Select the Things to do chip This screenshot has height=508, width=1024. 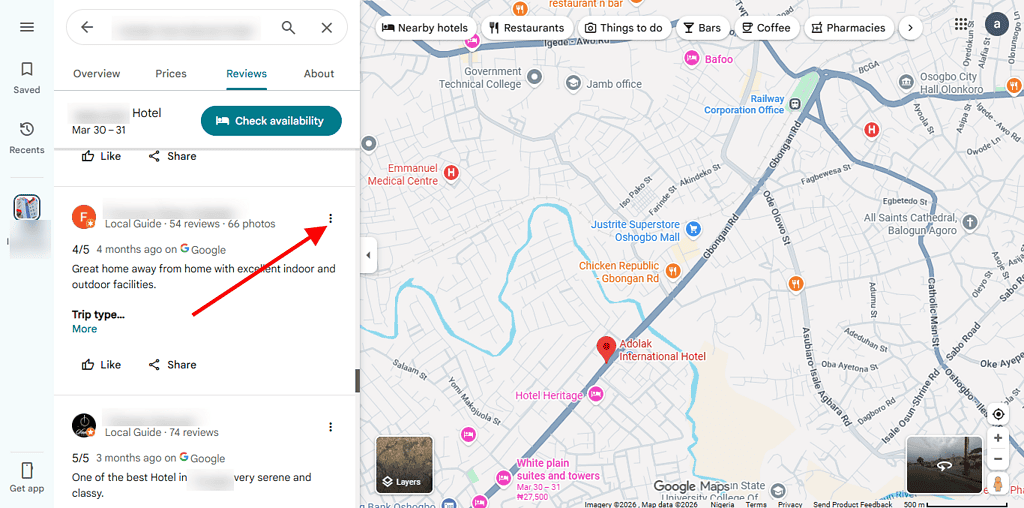[x=624, y=27]
